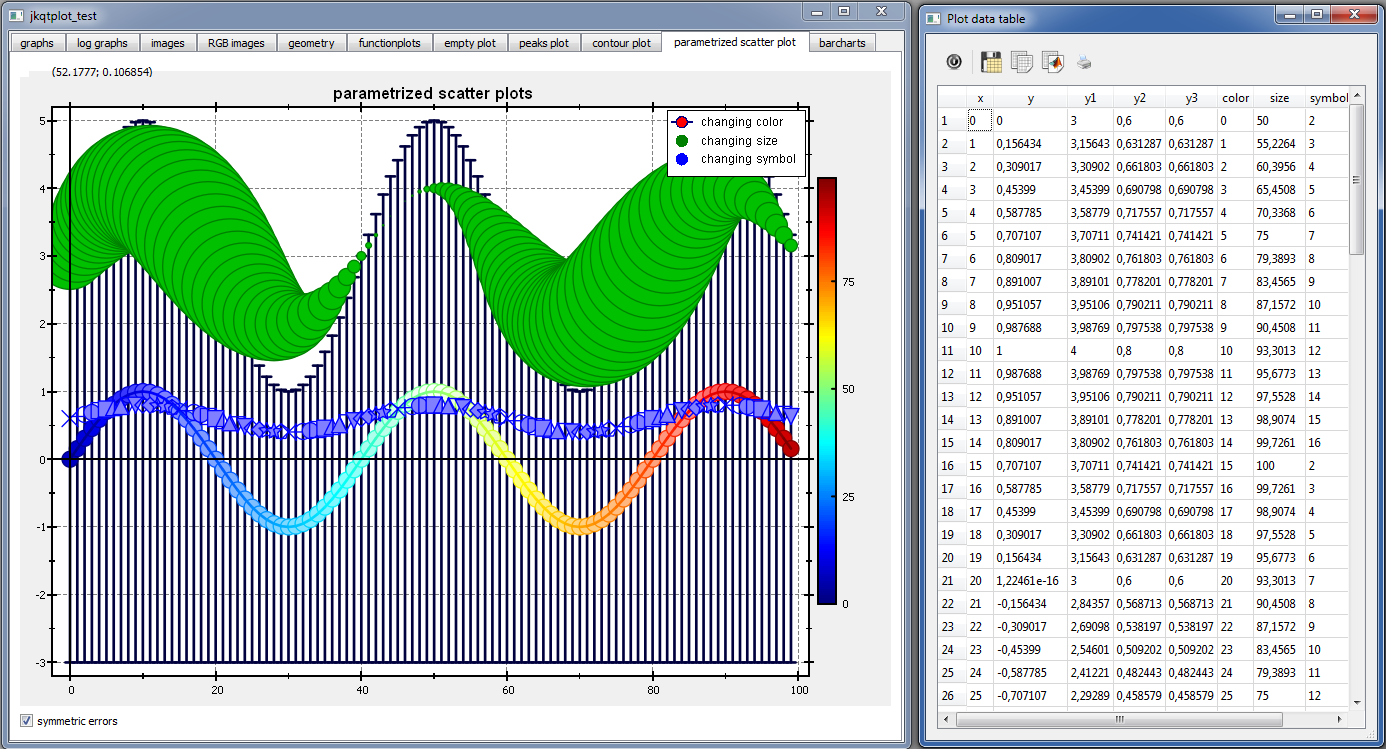Click table cell '55,2264' in size column
This screenshot has width=1386, height=749.
point(1280,144)
